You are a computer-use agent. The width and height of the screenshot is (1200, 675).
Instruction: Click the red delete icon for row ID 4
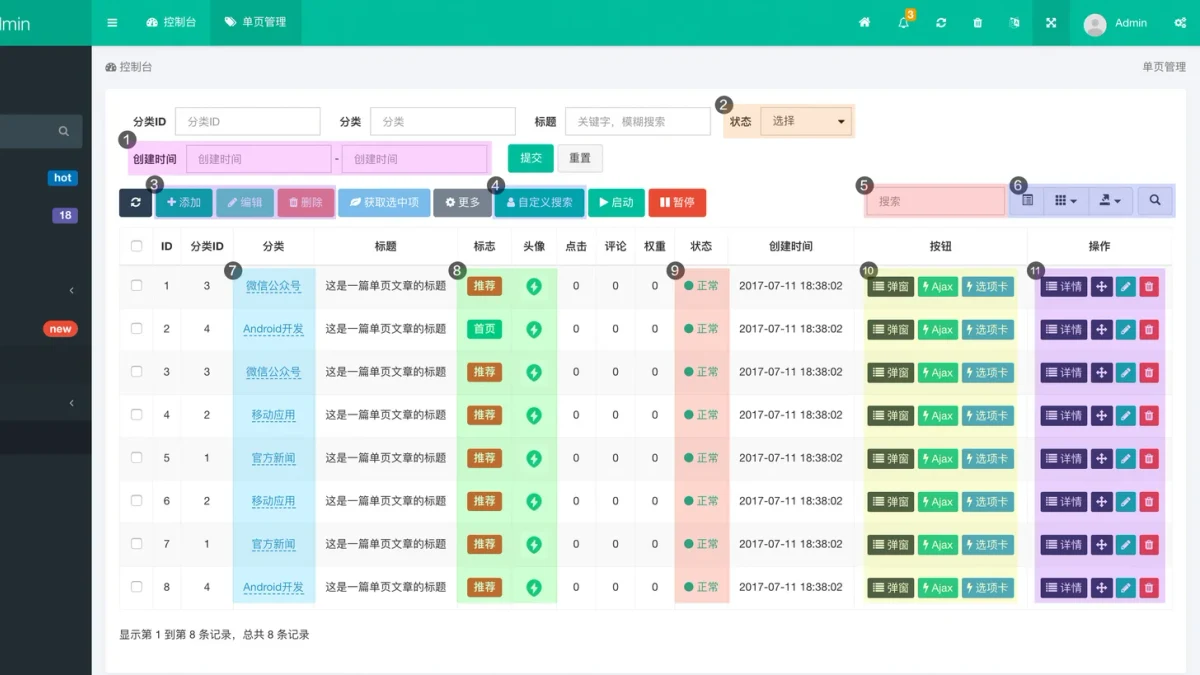[1149, 416]
